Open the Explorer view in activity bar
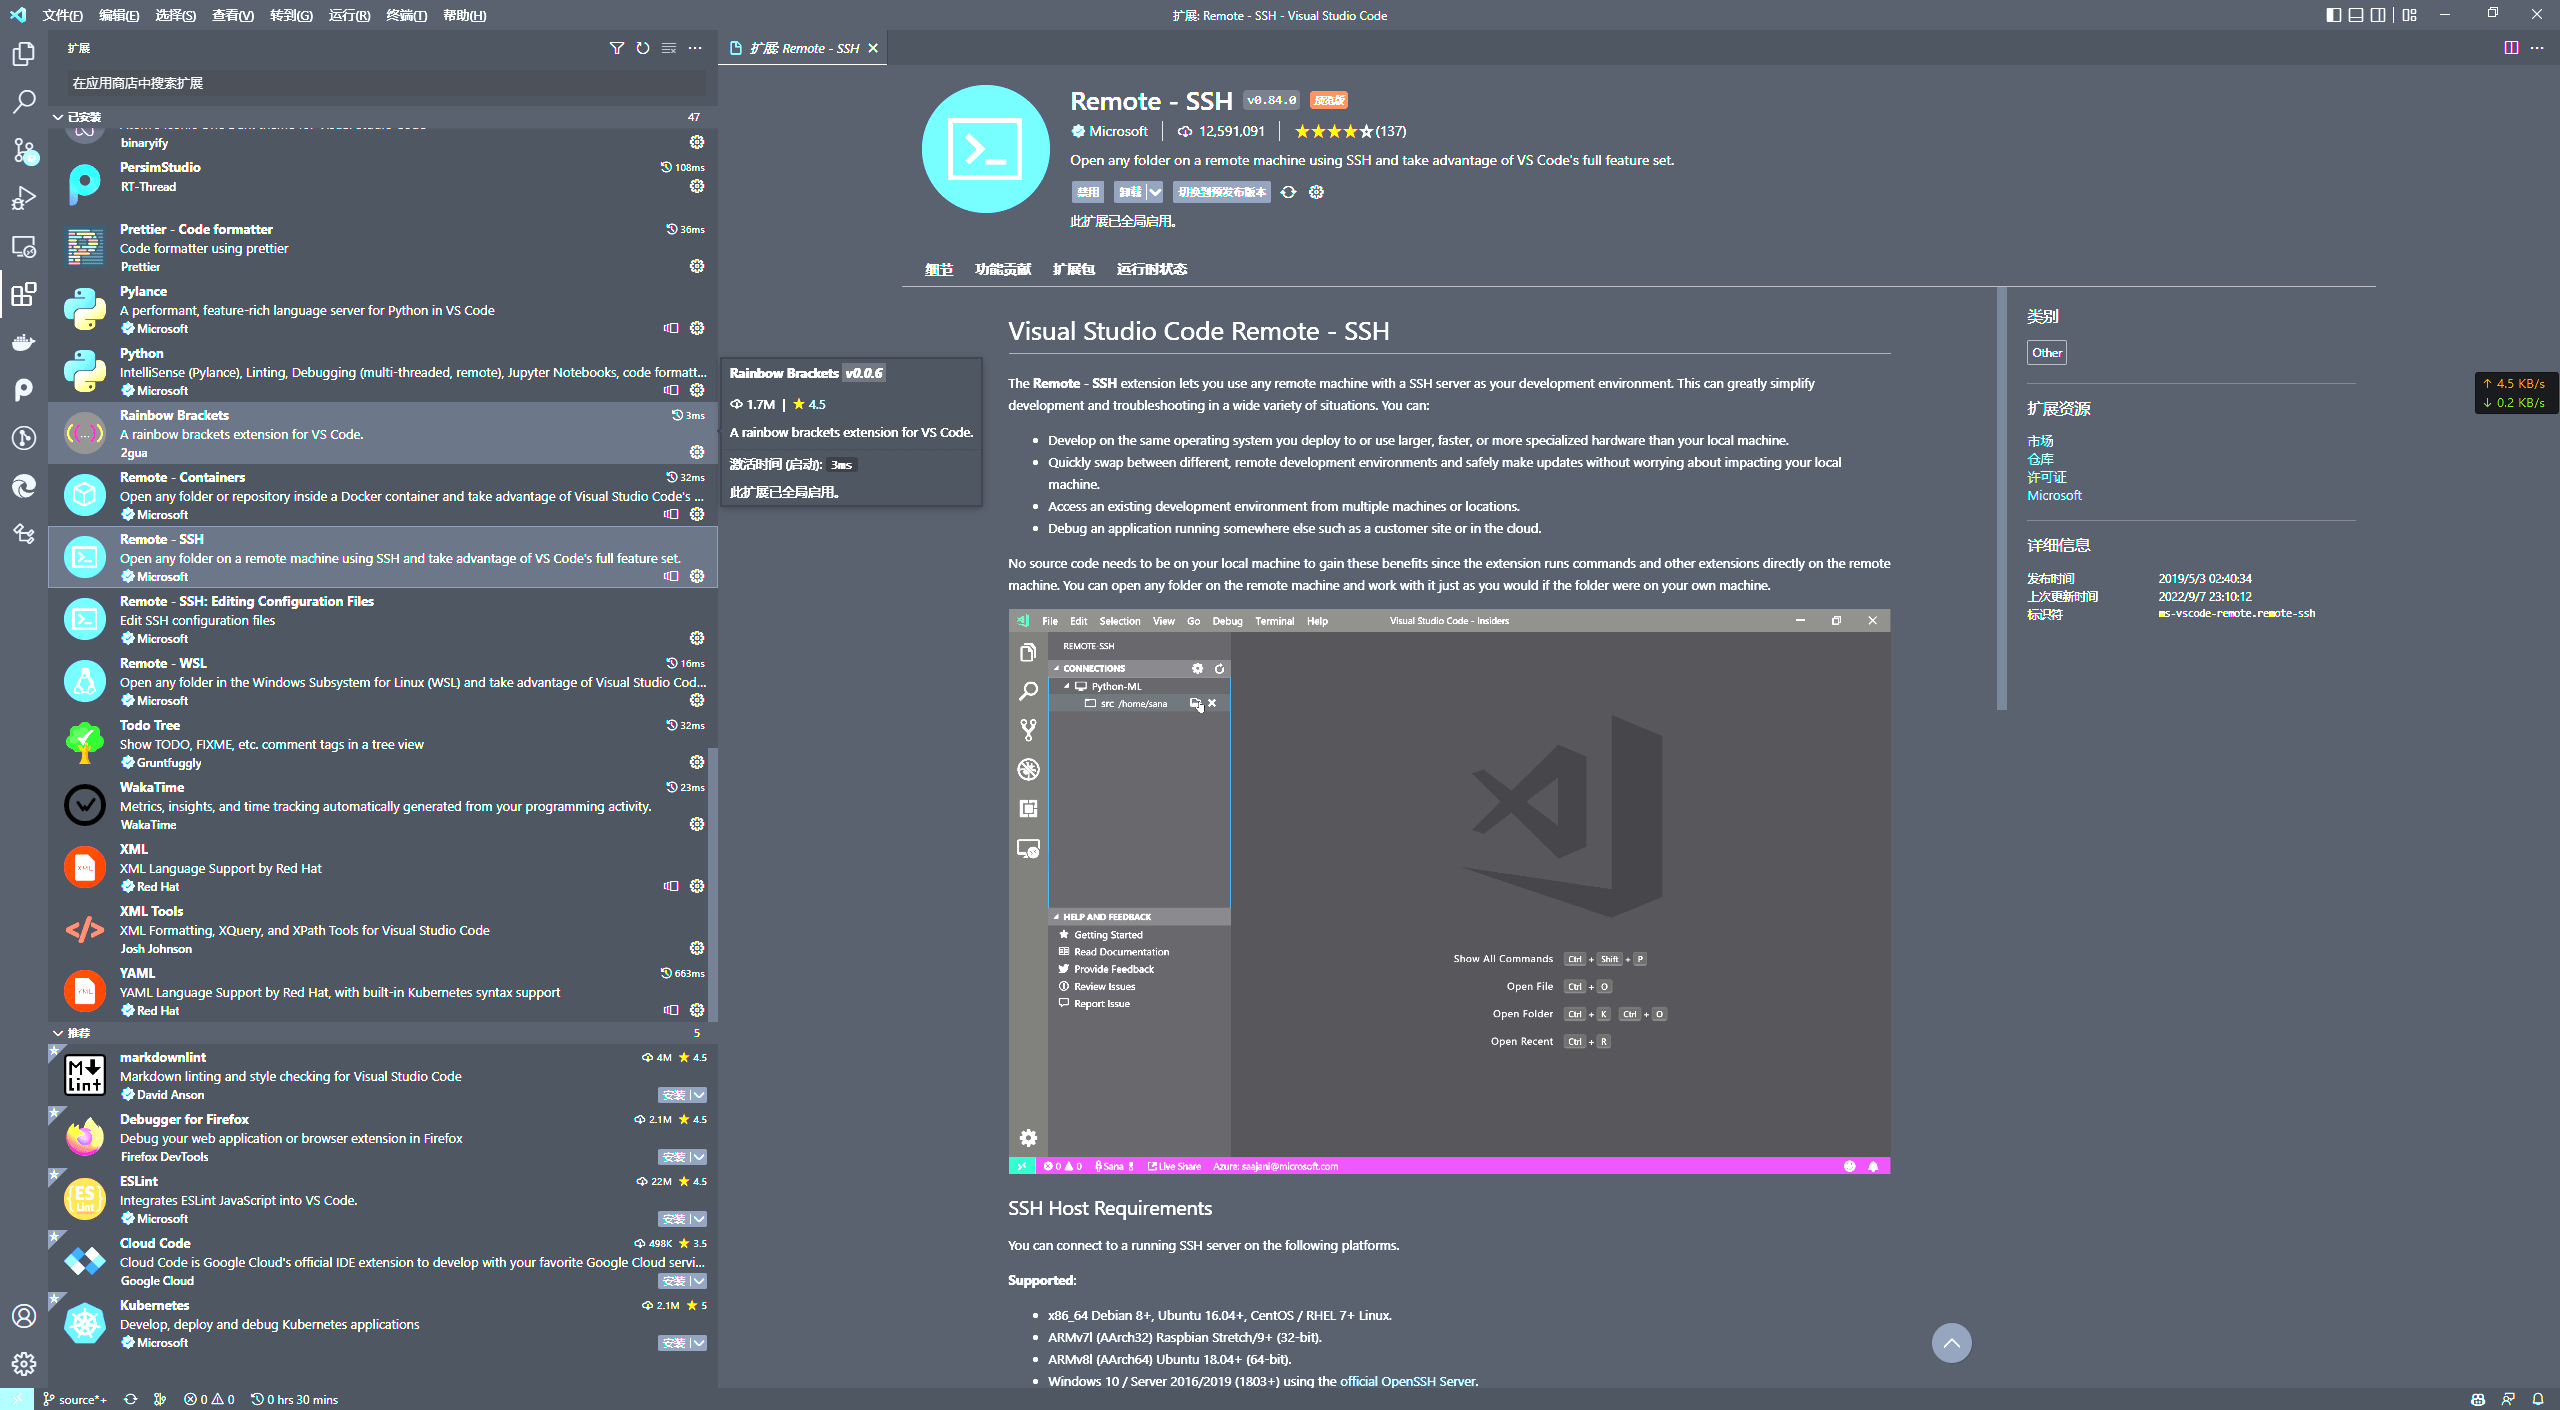This screenshot has width=2560, height=1410. pos(24,54)
